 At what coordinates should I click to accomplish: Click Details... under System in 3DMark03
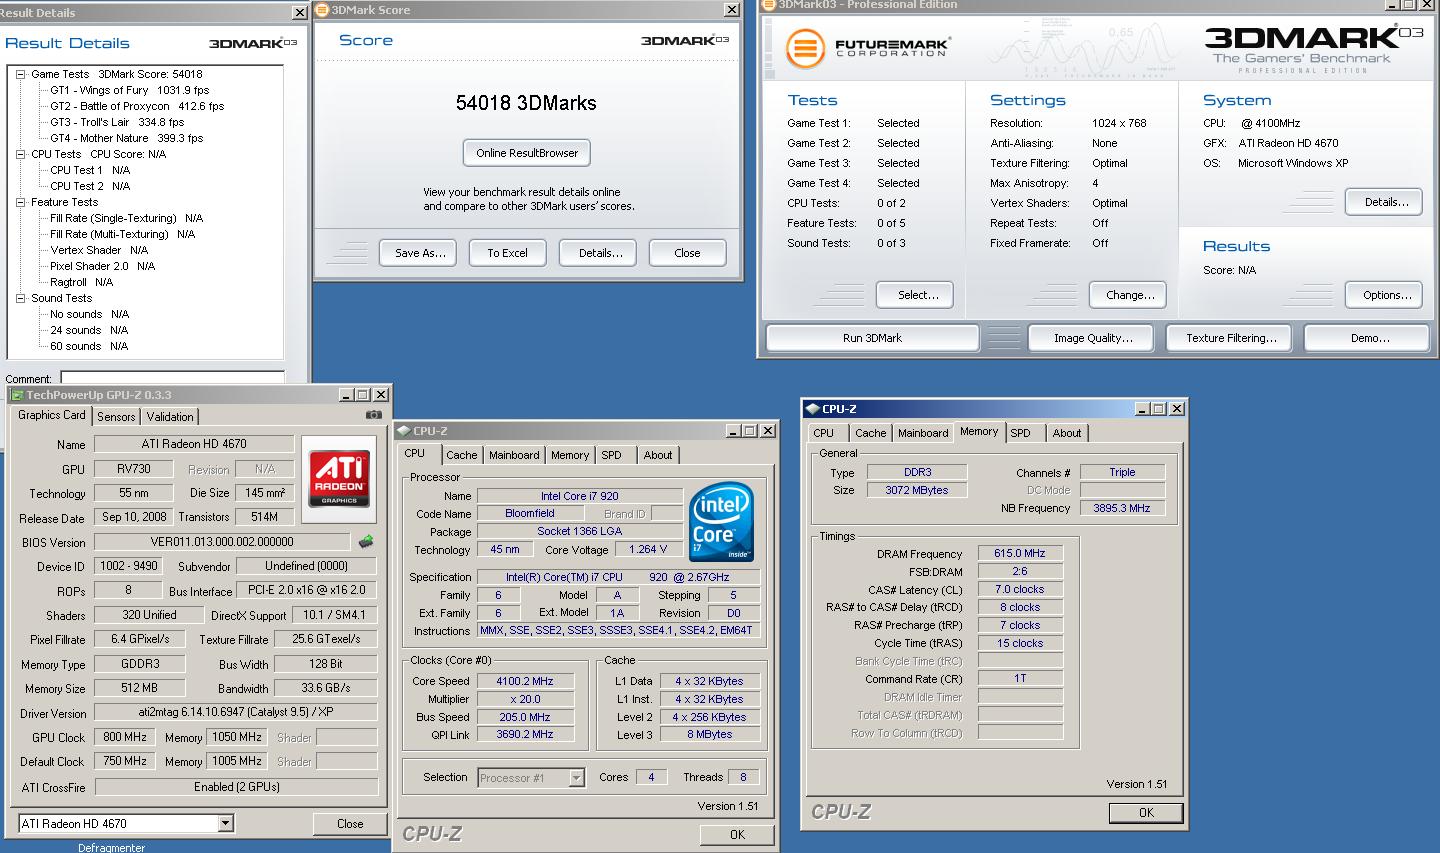pos(1386,202)
